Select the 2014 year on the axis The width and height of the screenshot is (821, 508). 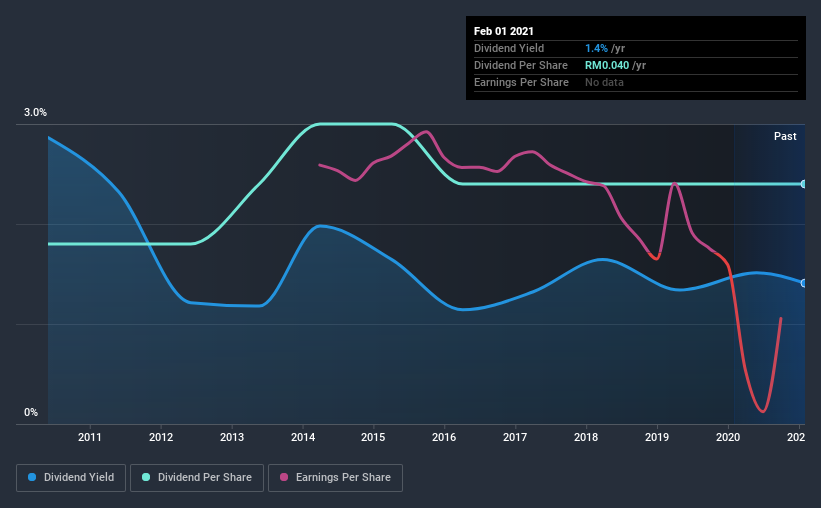303,437
